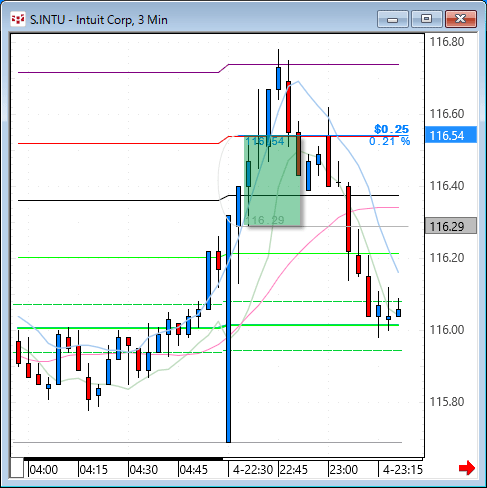Click the red scroll-forward arrow icon
The height and width of the screenshot is (488, 487).
pyautogui.click(x=466, y=468)
